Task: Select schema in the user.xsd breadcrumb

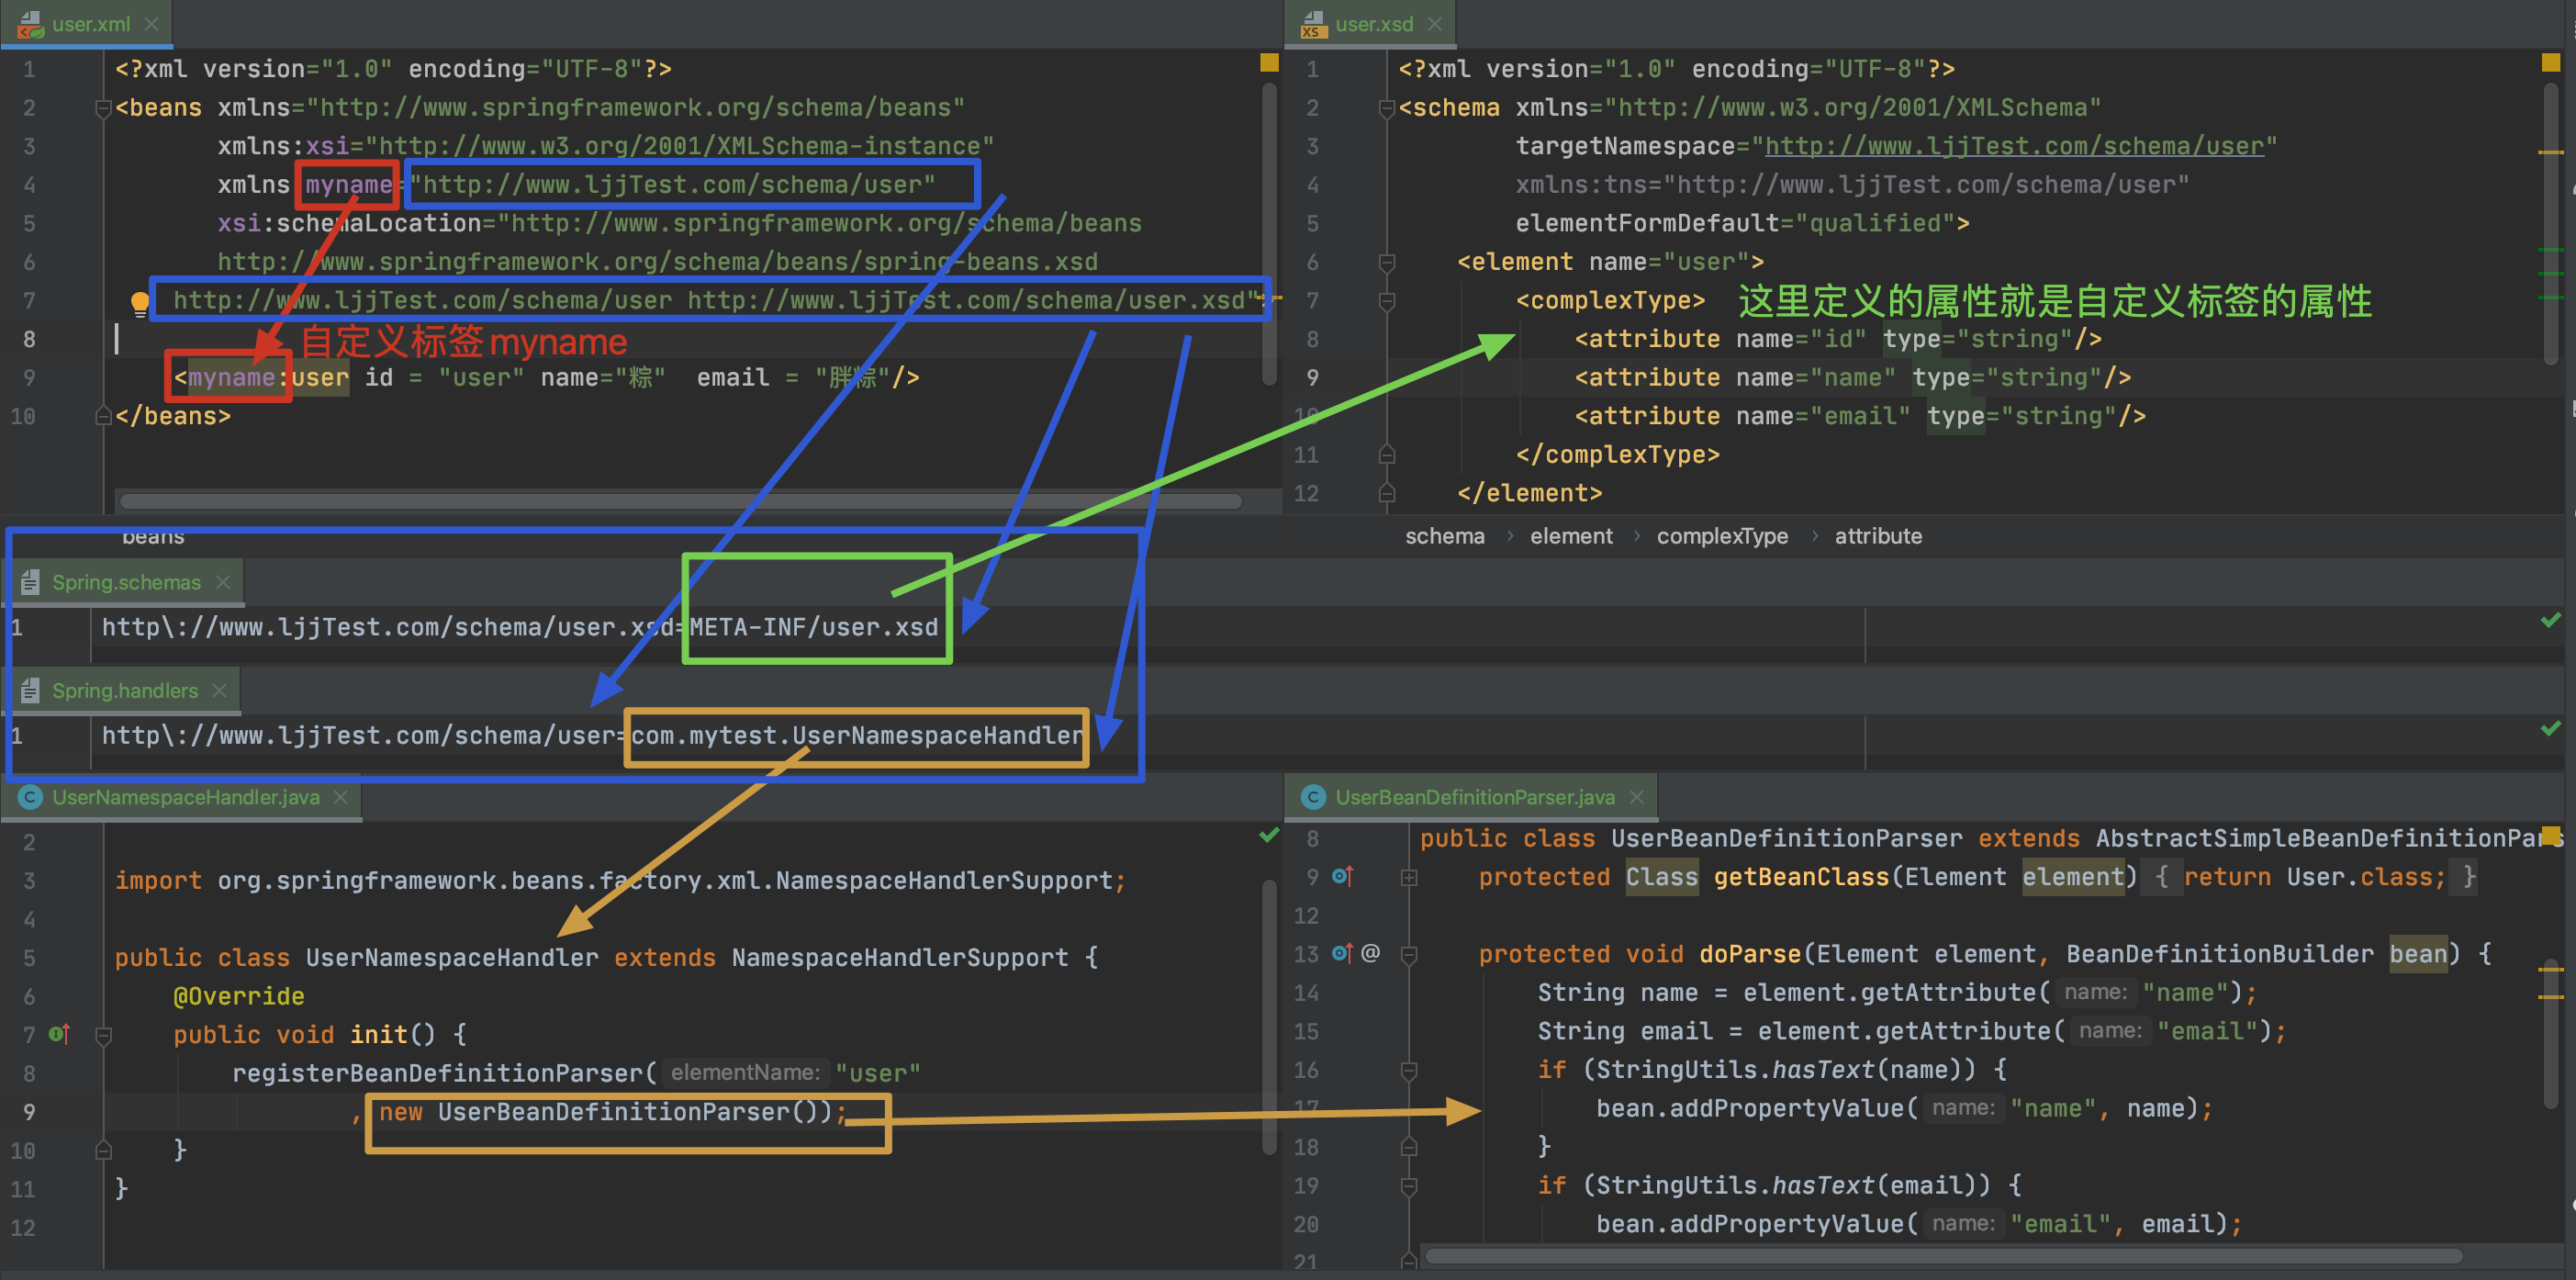Action: [1444, 536]
